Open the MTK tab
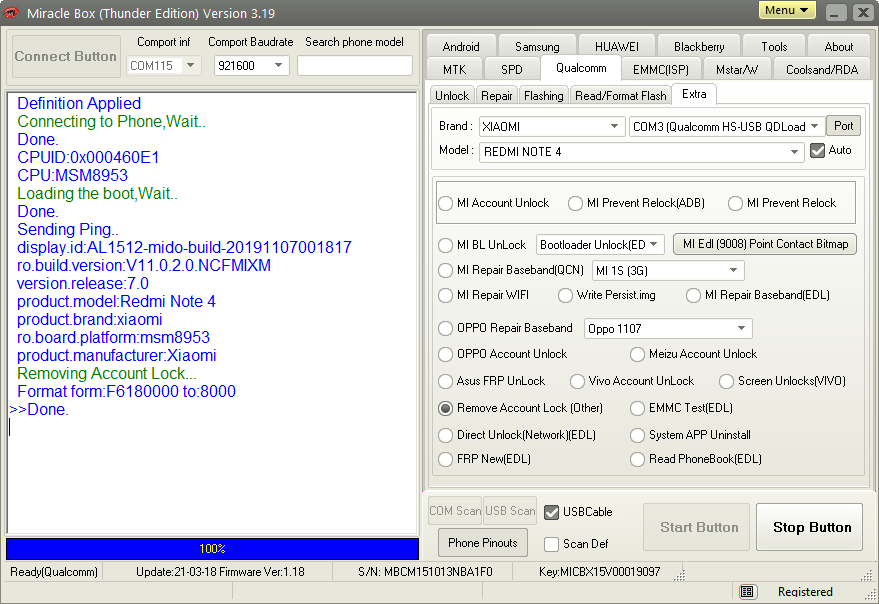 click(454, 70)
